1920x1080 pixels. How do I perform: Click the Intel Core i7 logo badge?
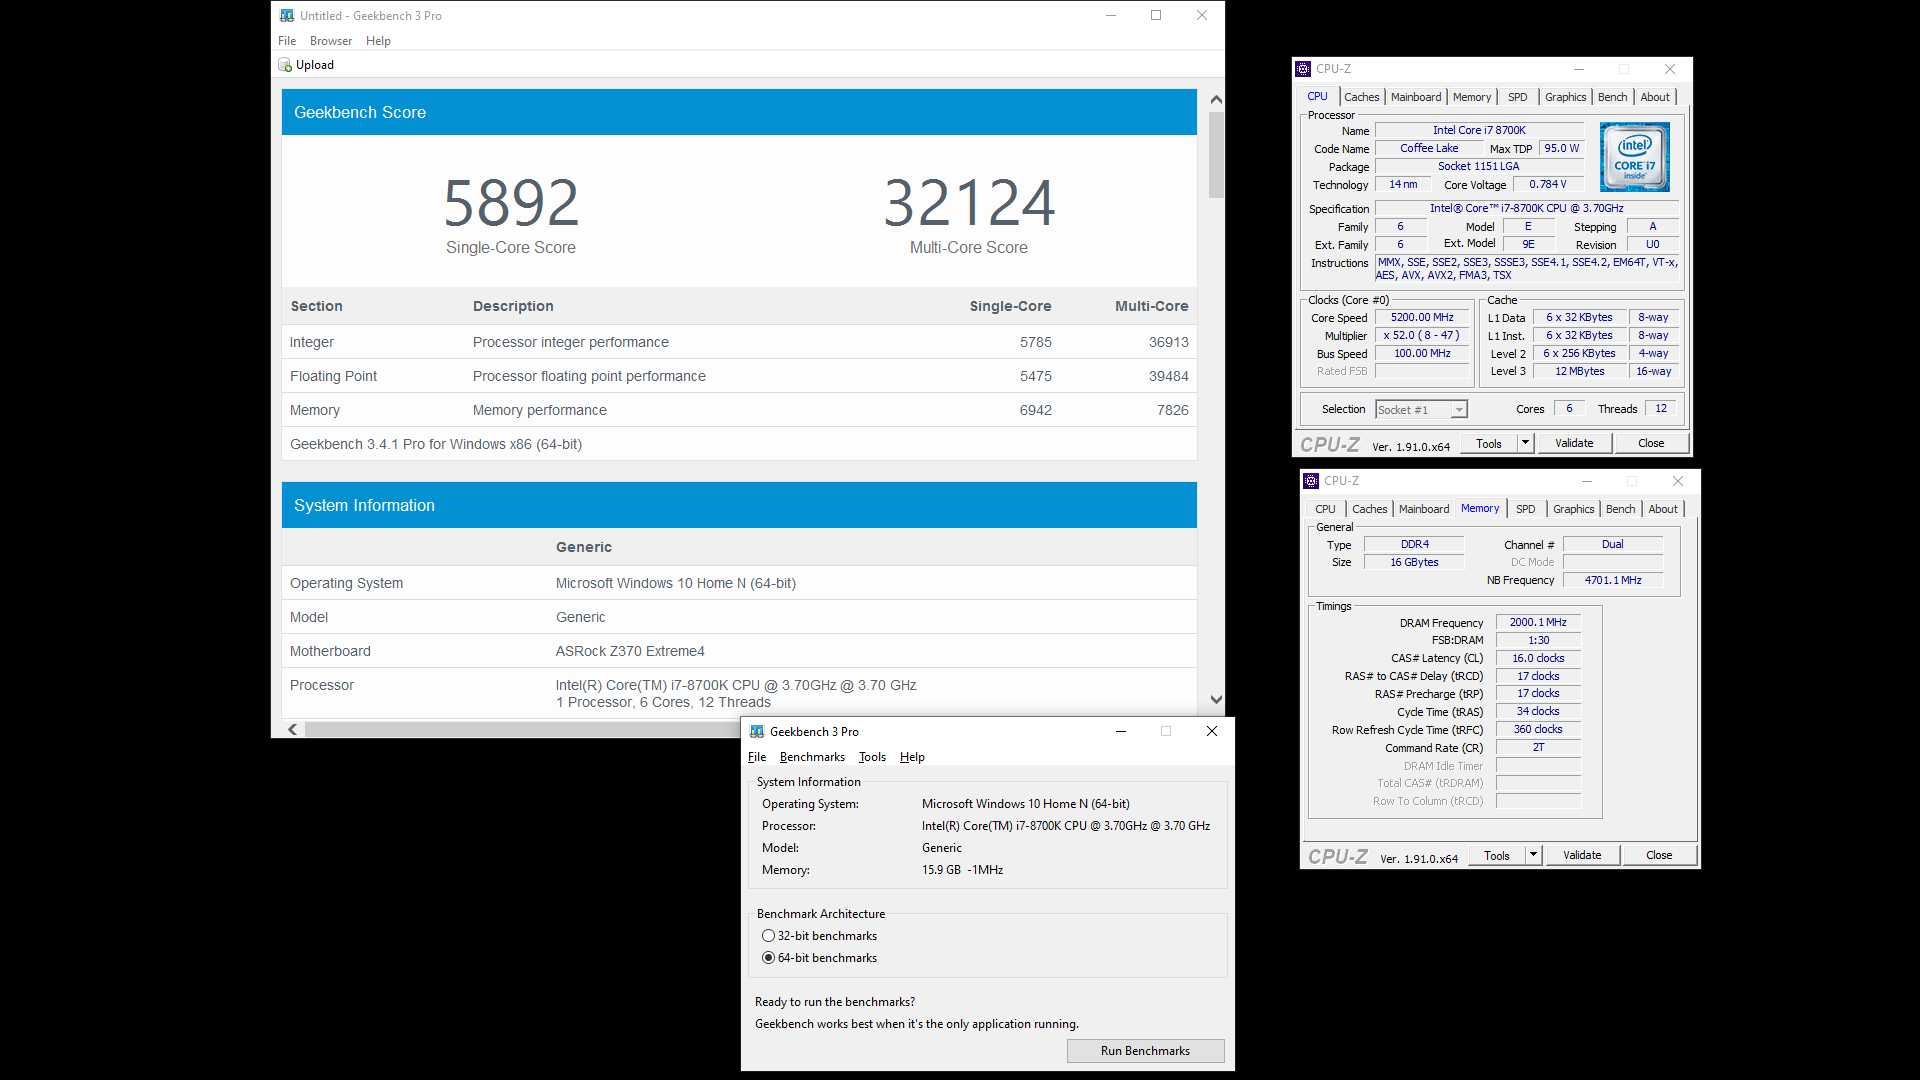[1635, 157]
